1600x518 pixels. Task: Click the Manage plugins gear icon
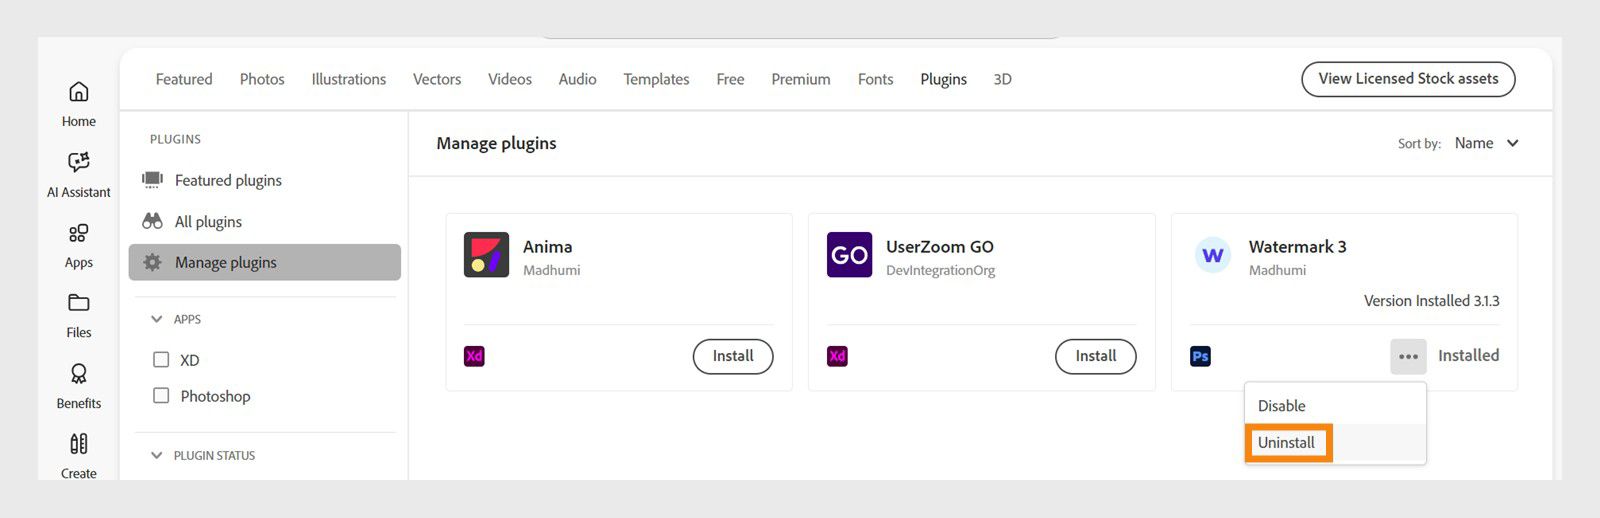click(x=152, y=262)
